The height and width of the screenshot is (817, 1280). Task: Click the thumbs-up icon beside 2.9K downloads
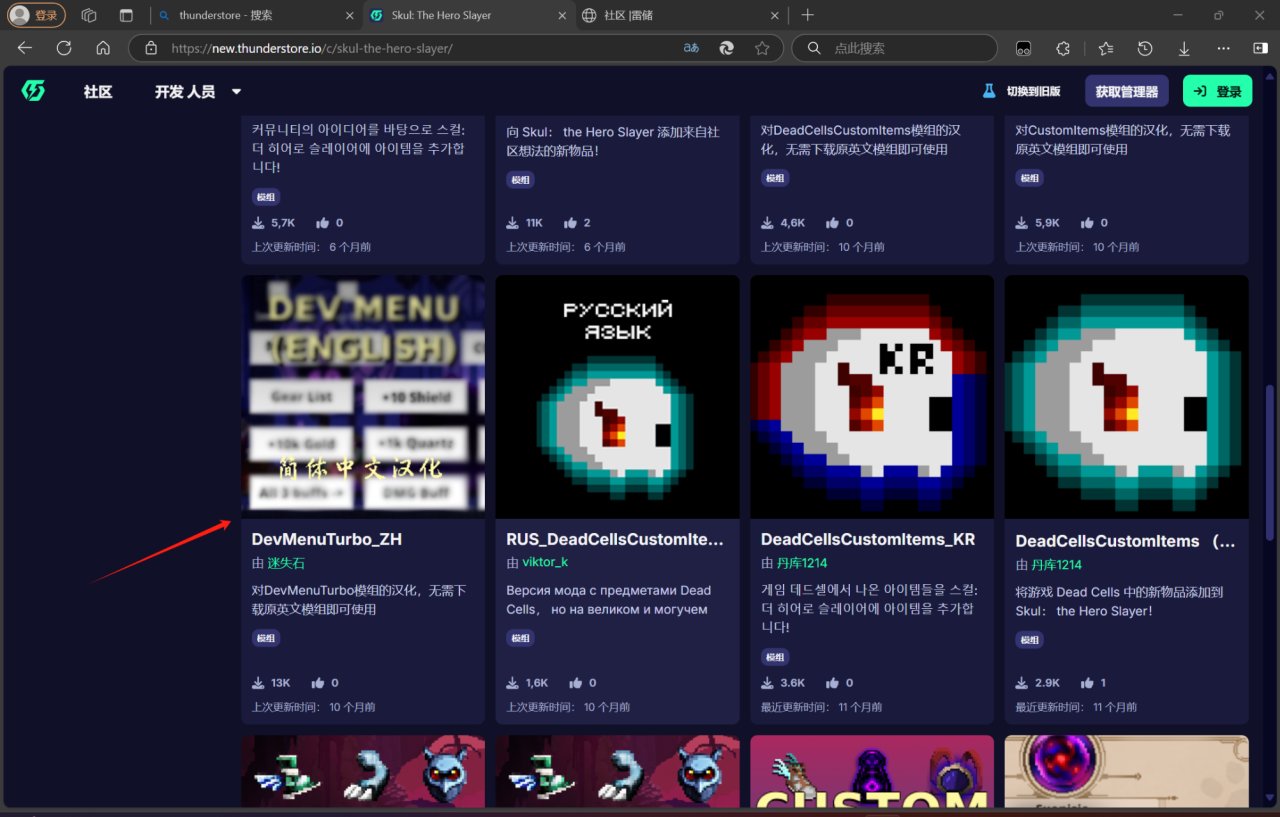click(x=1087, y=683)
